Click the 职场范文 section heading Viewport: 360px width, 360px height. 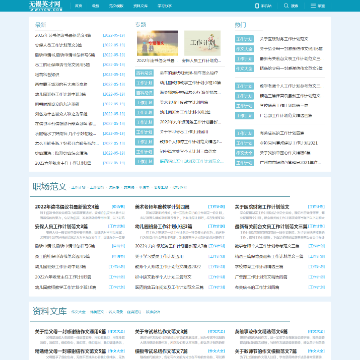click(49, 187)
